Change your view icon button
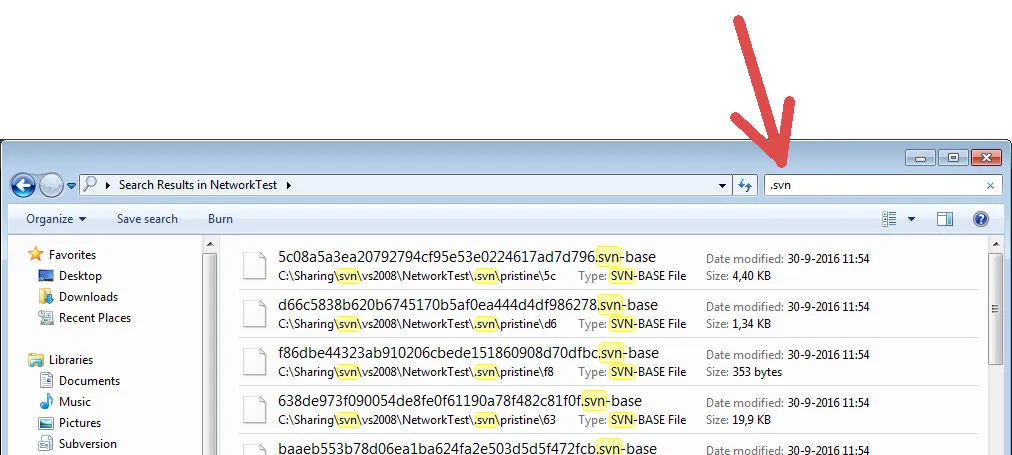This screenshot has width=1012, height=455. (x=889, y=219)
